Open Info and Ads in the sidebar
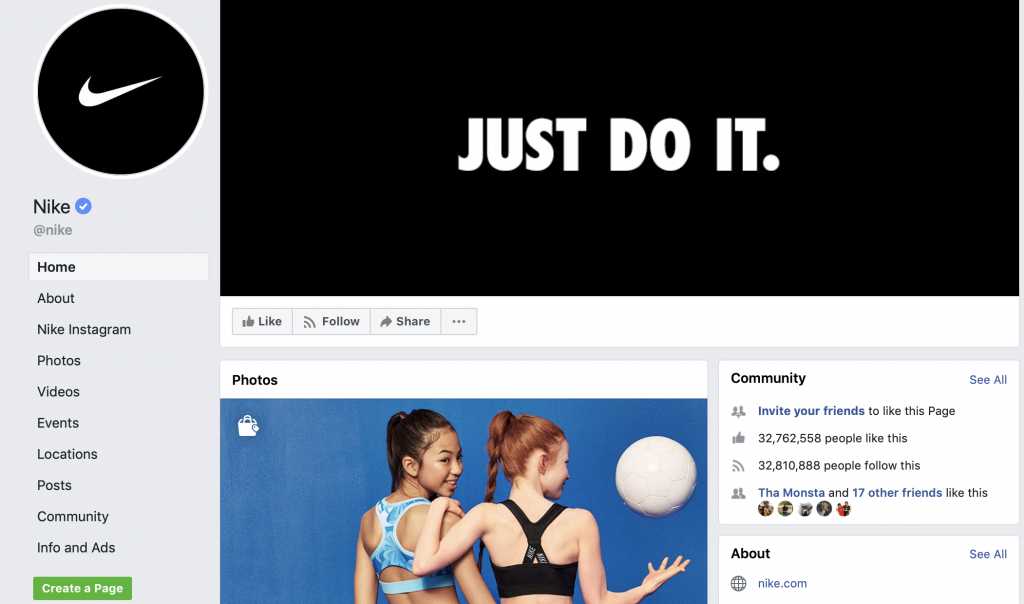 pos(76,548)
